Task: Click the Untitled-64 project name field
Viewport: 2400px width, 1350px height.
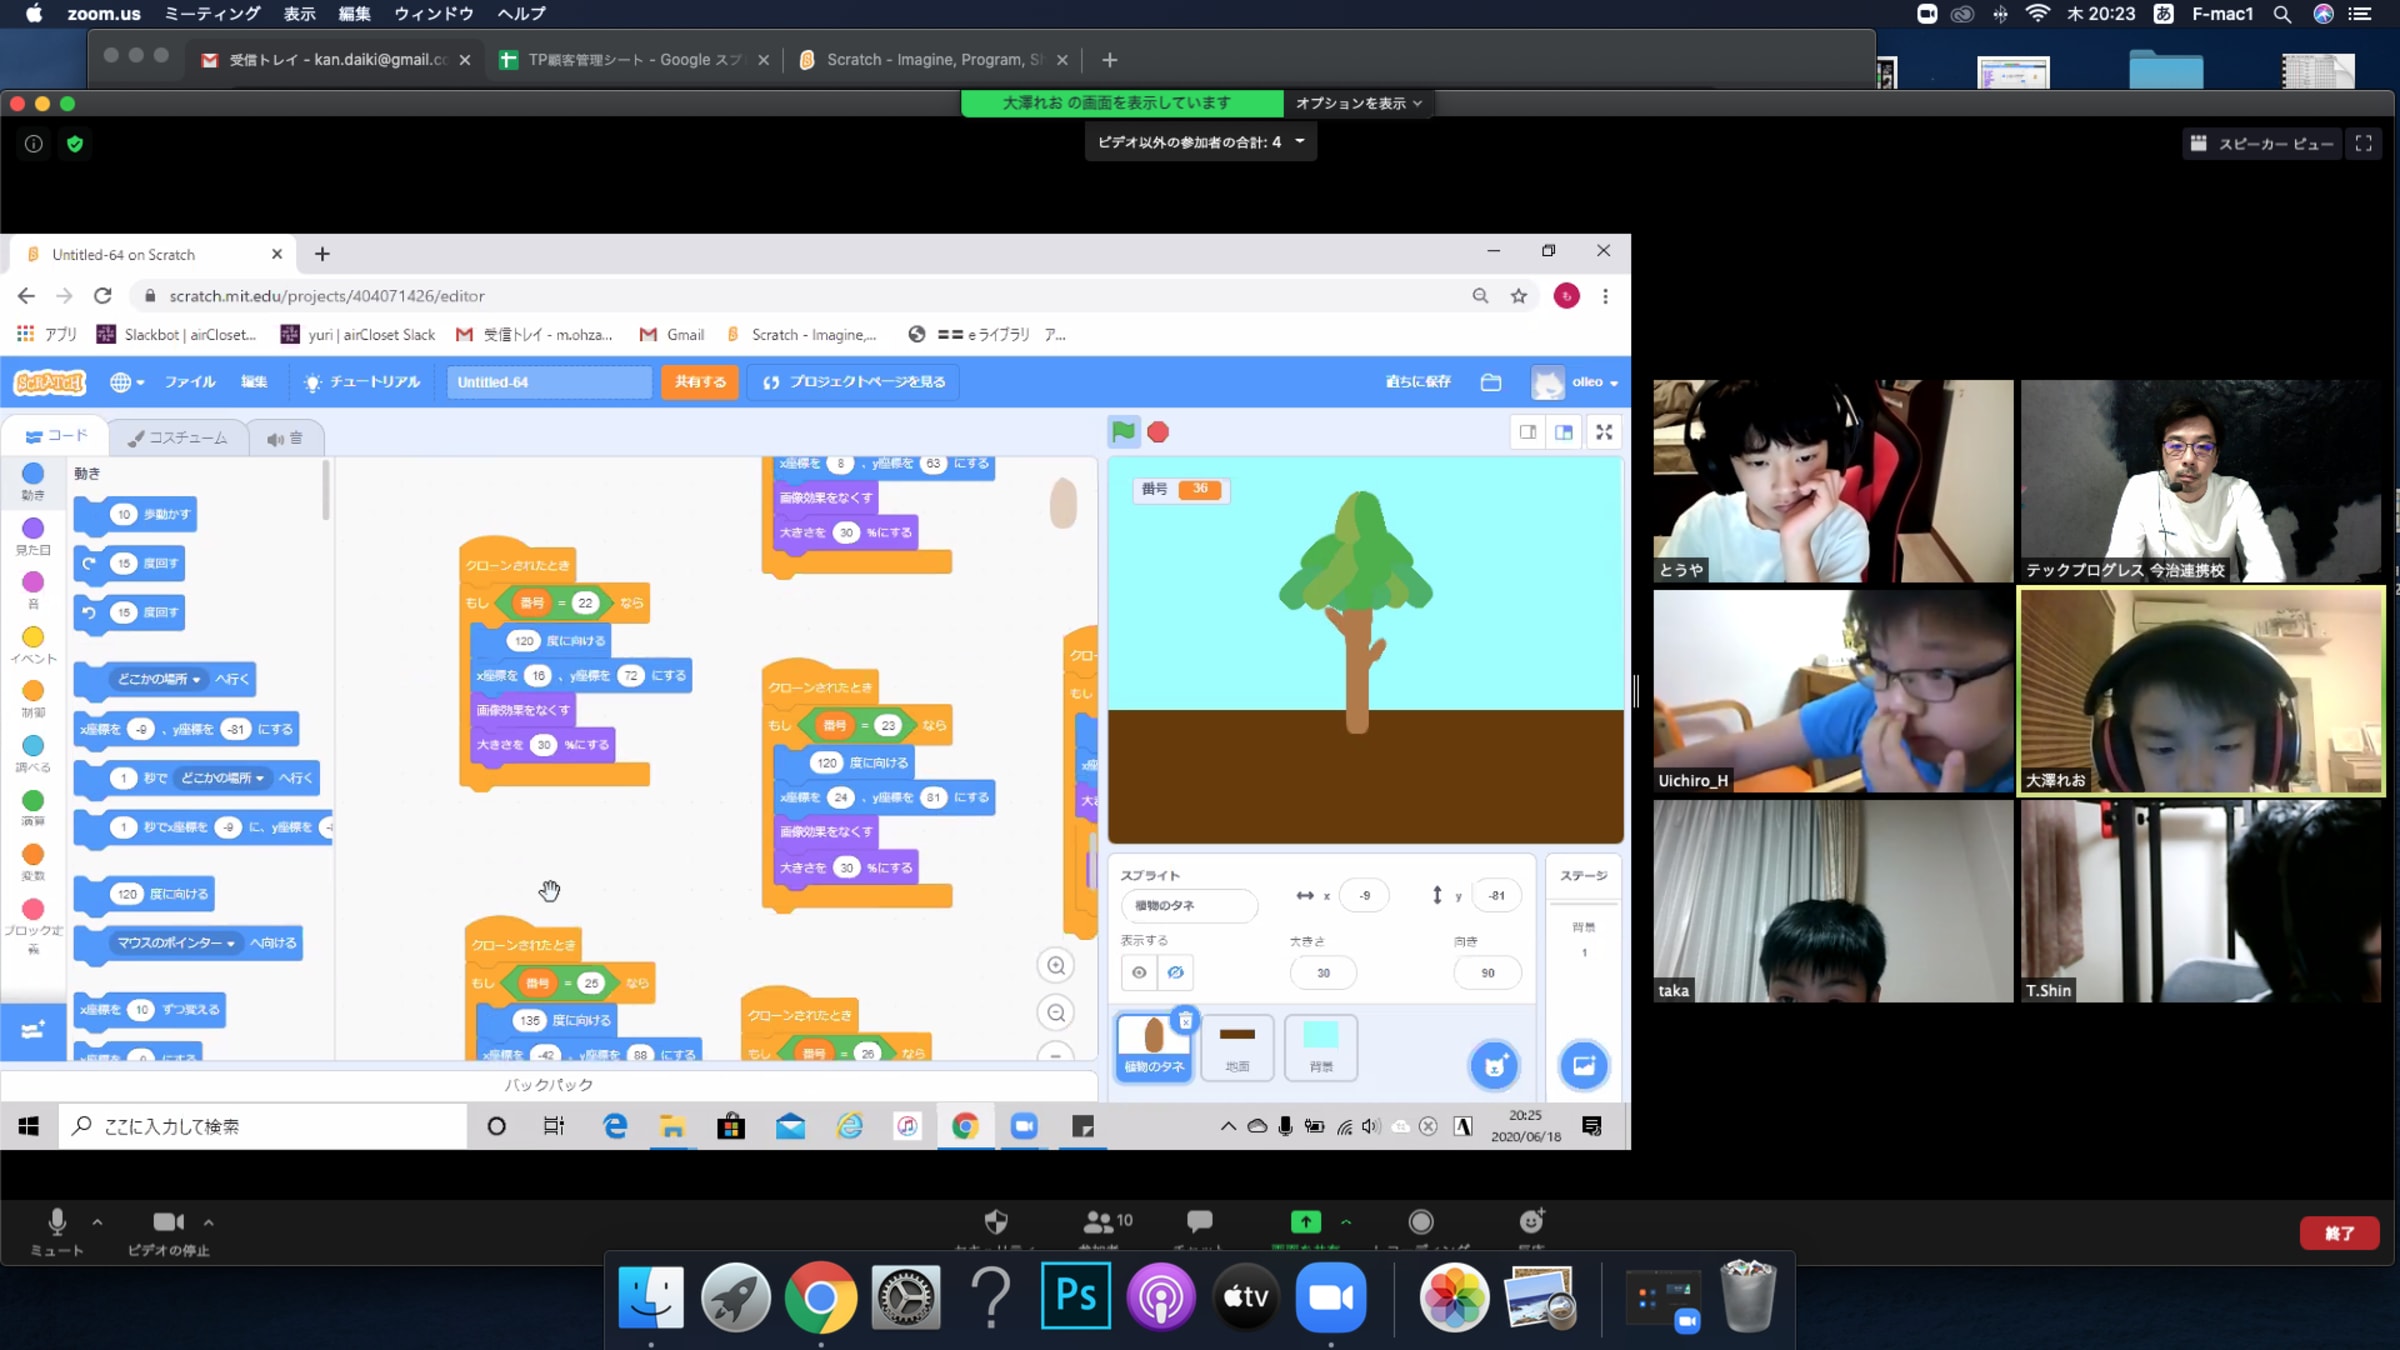Action: click(x=548, y=382)
